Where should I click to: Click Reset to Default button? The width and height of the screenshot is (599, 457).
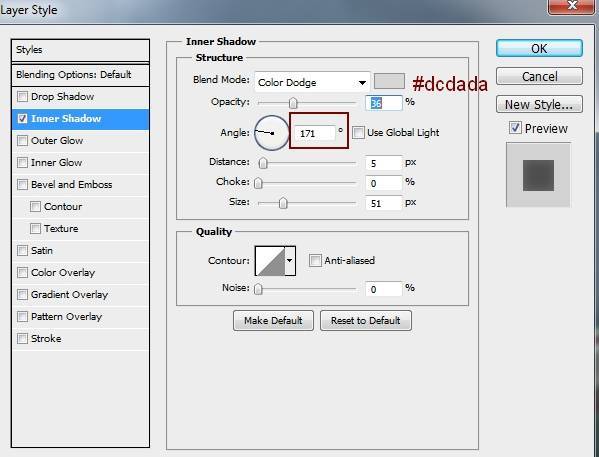click(x=366, y=320)
